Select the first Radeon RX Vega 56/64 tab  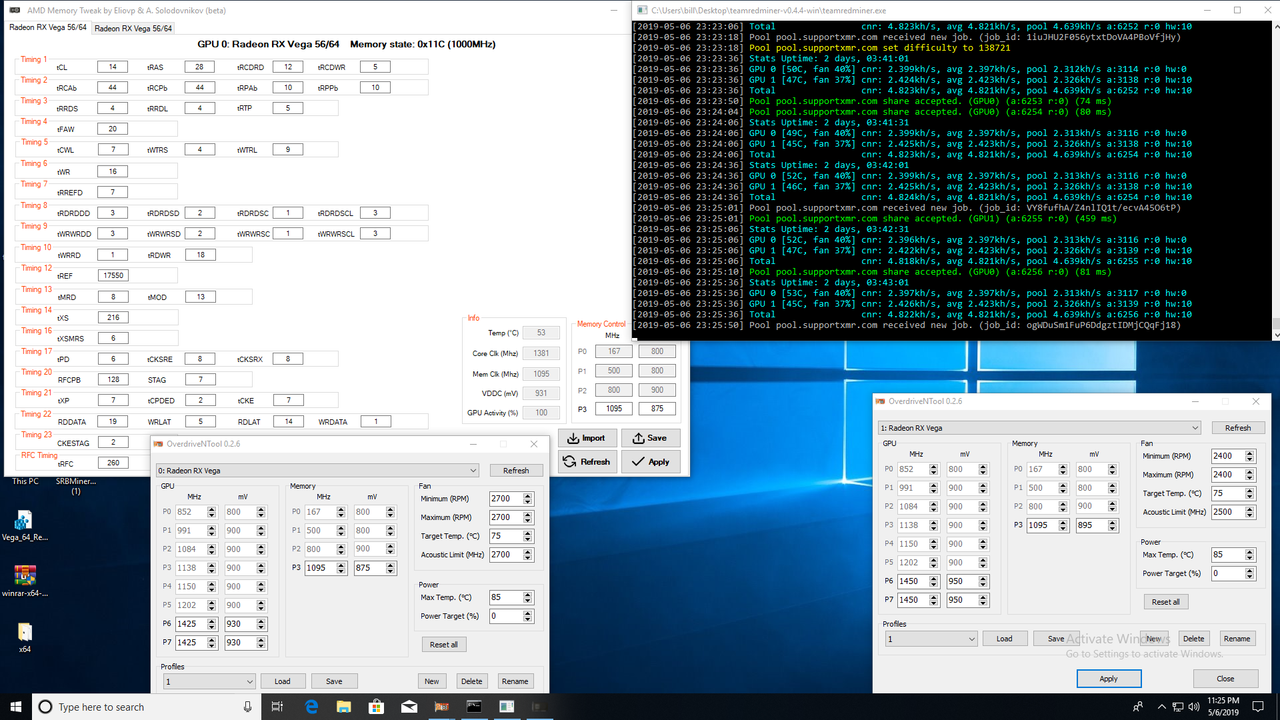coord(47,28)
